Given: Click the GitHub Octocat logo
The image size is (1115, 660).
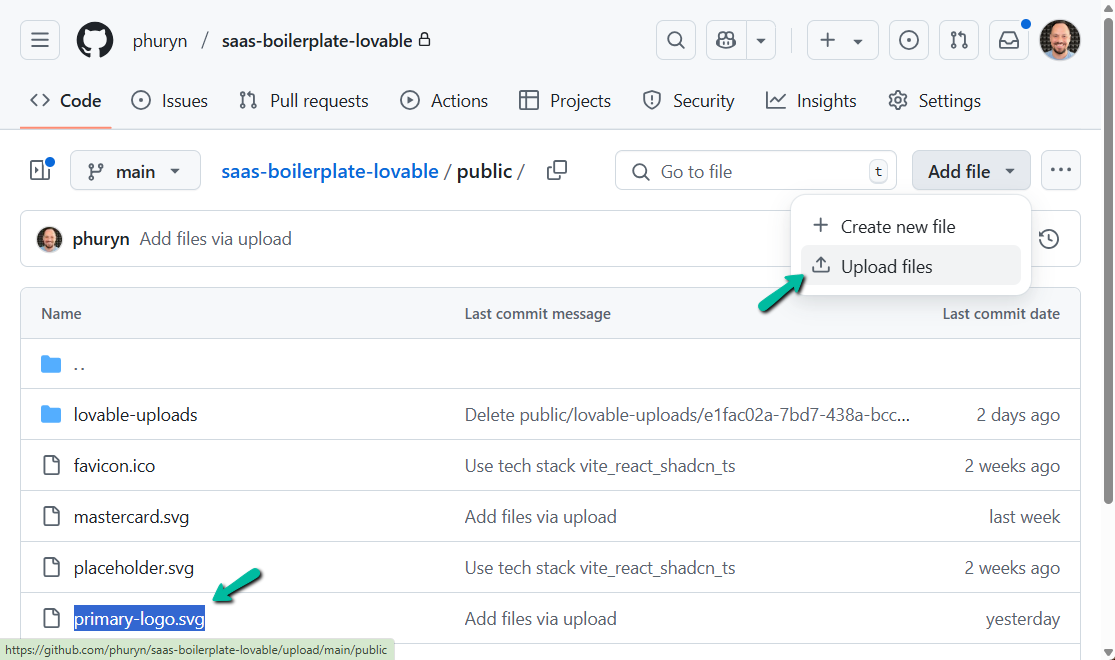Looking at the screenshot, I should coord(95,40).
